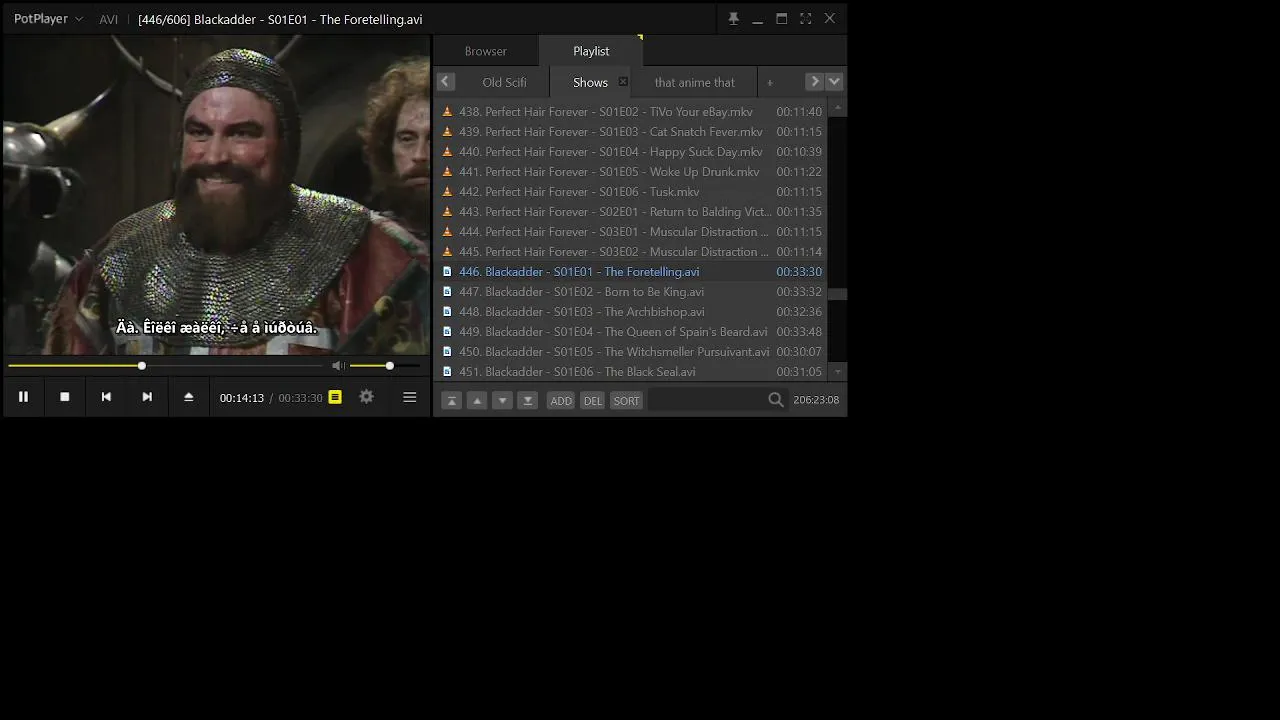Click the current time 00:14:13 display
1280x720 pixels.
(x=242, y=398)
